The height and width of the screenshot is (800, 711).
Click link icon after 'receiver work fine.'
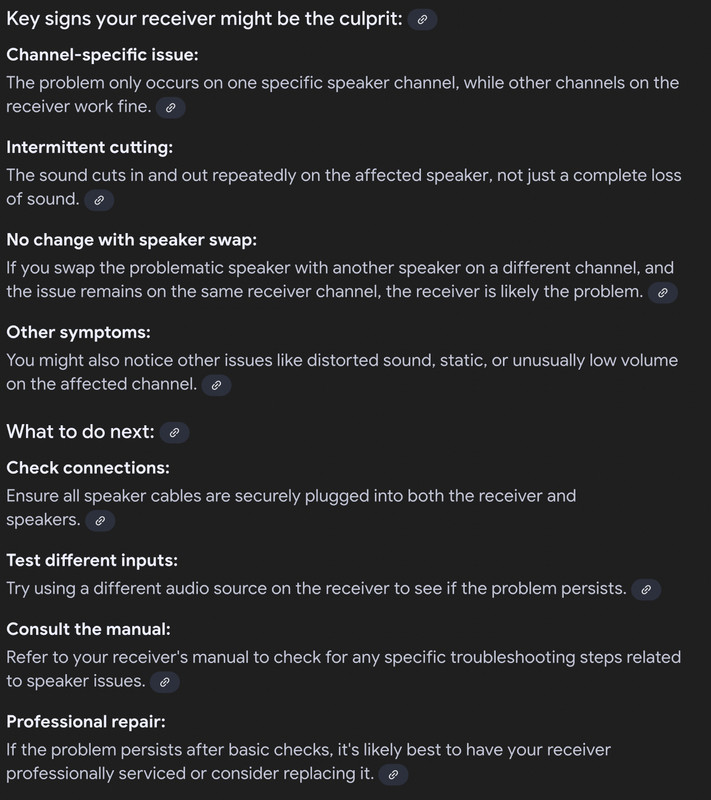coord(170,108)
